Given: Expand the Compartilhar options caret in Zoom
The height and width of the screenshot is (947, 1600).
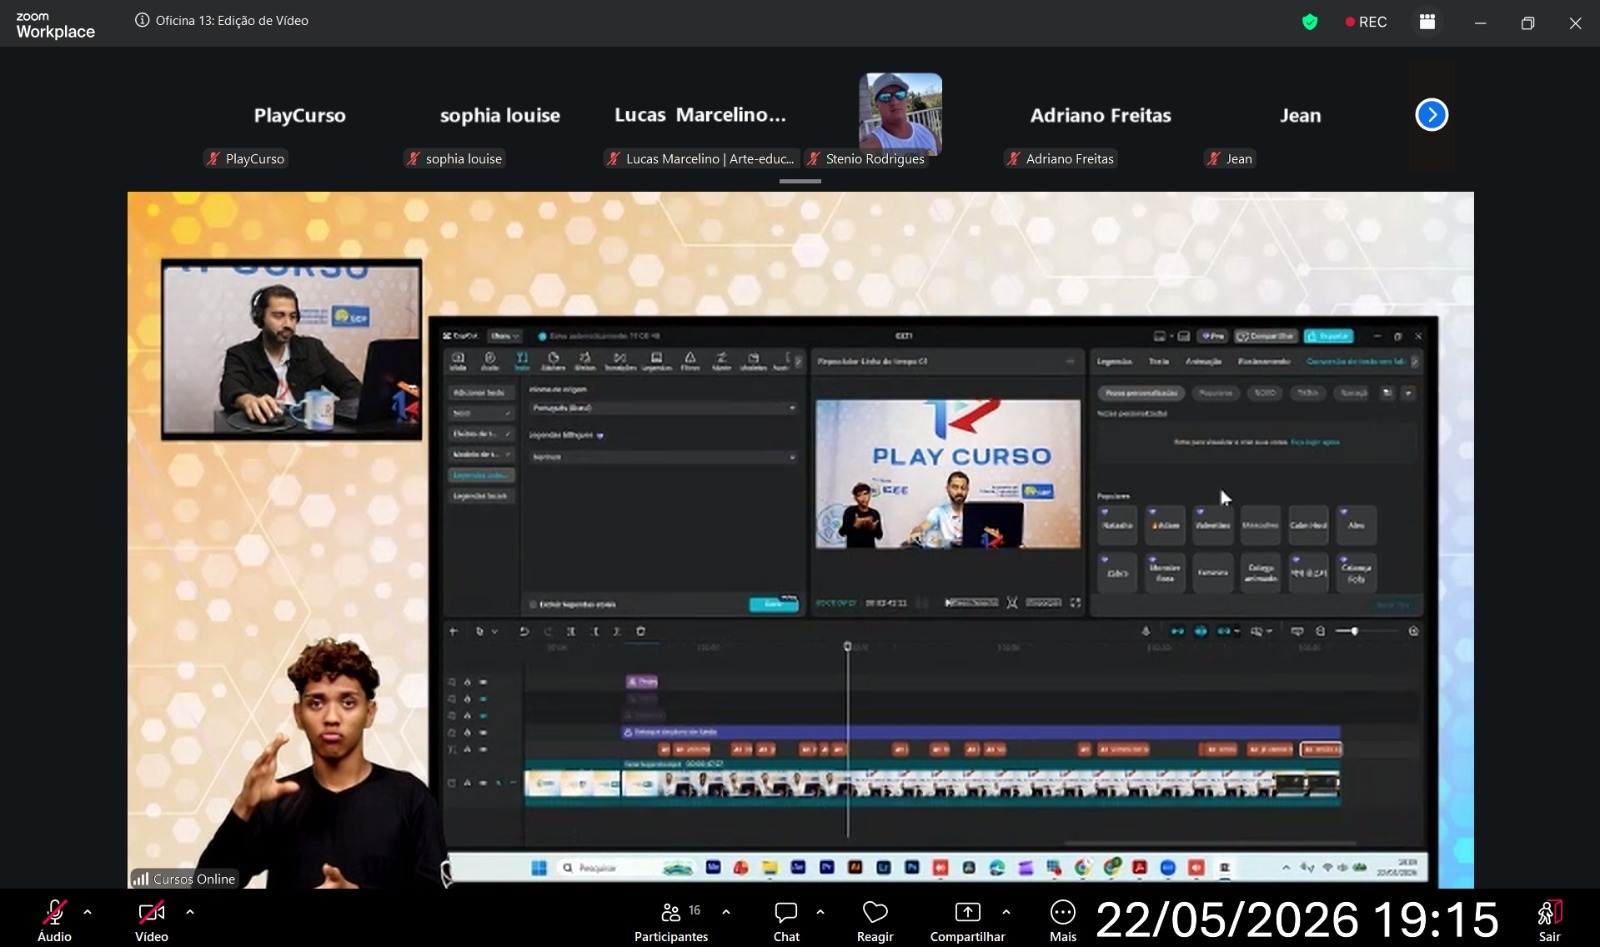Looking at the screenshot, I should pos(1006,912).
